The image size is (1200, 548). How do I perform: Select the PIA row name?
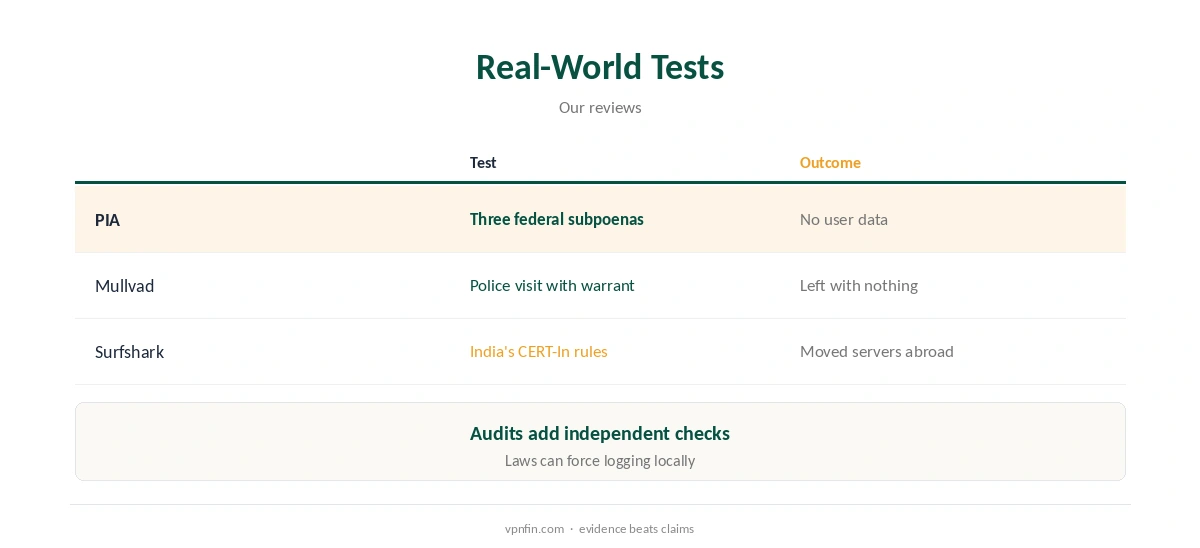click(x=107, y=220)
